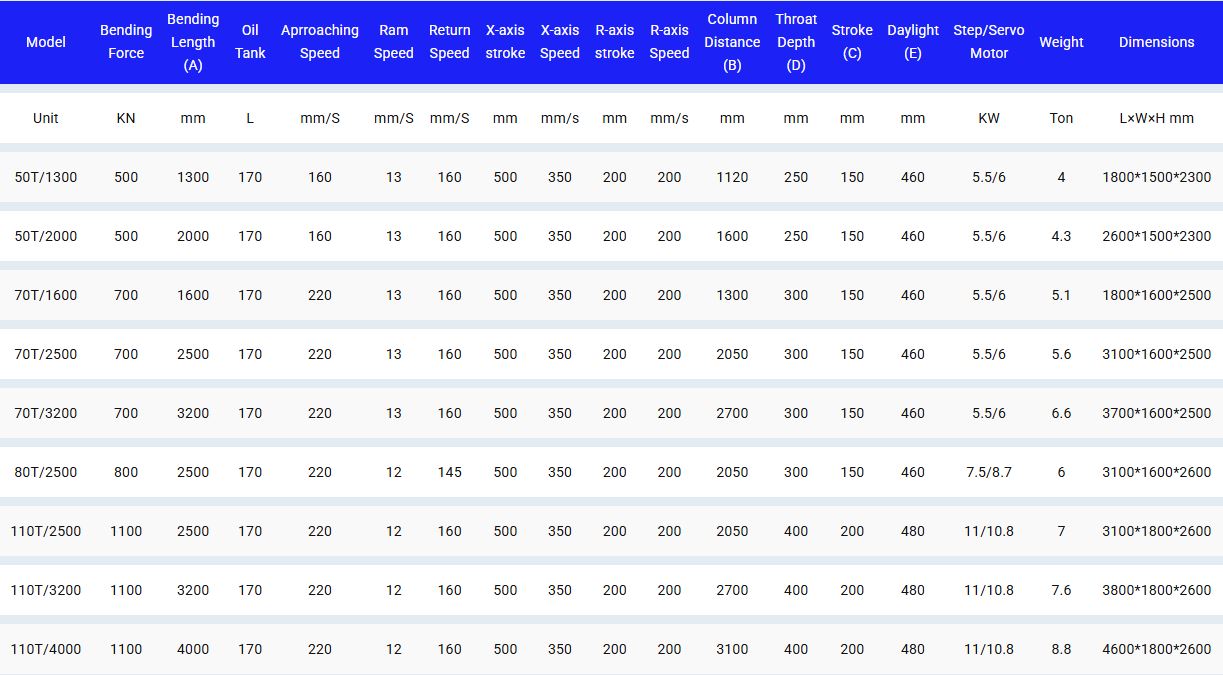Viewport: 1223px width, 675px height.
Task: Select the Stroke (C) header
Action: click(x=852, y=42)
